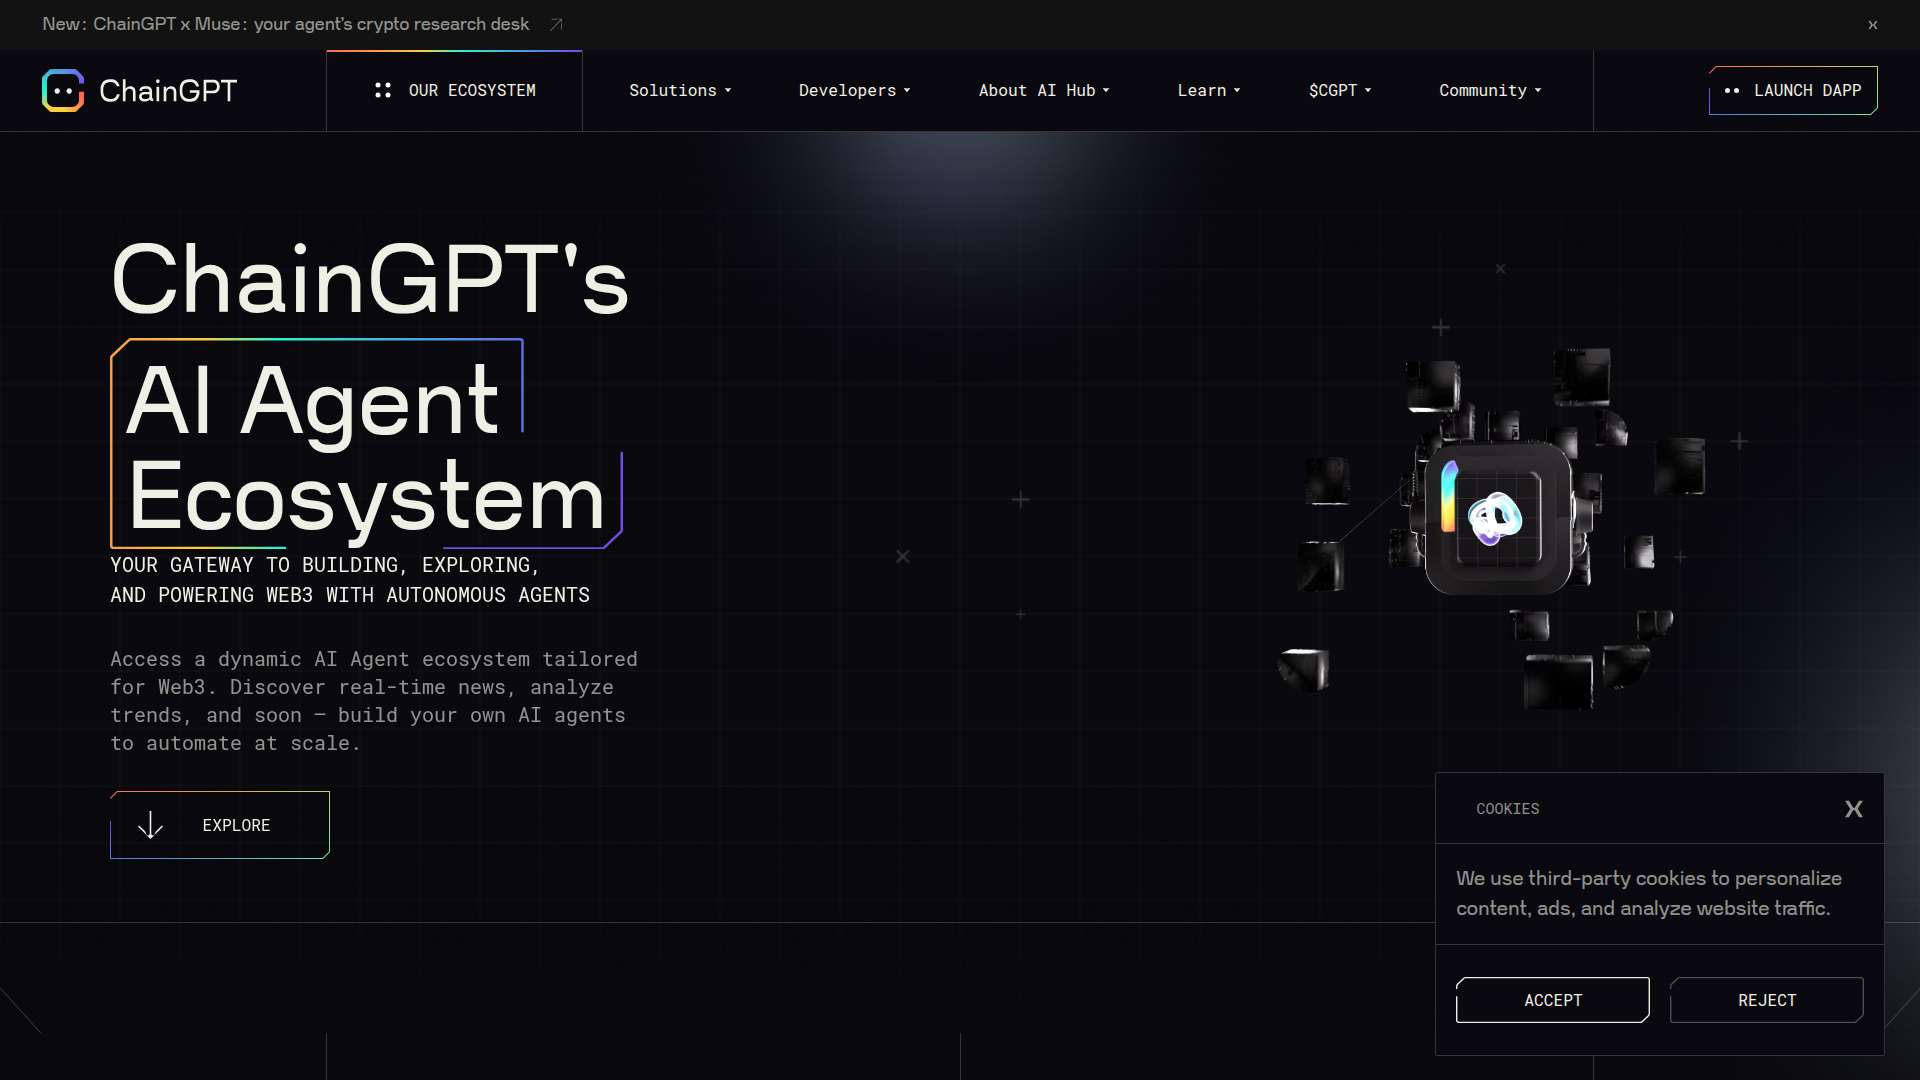The width and height of the screenshot is (1920, 1080).
Task: Close the Cookies popup with X
Action: click(1854, 809)
